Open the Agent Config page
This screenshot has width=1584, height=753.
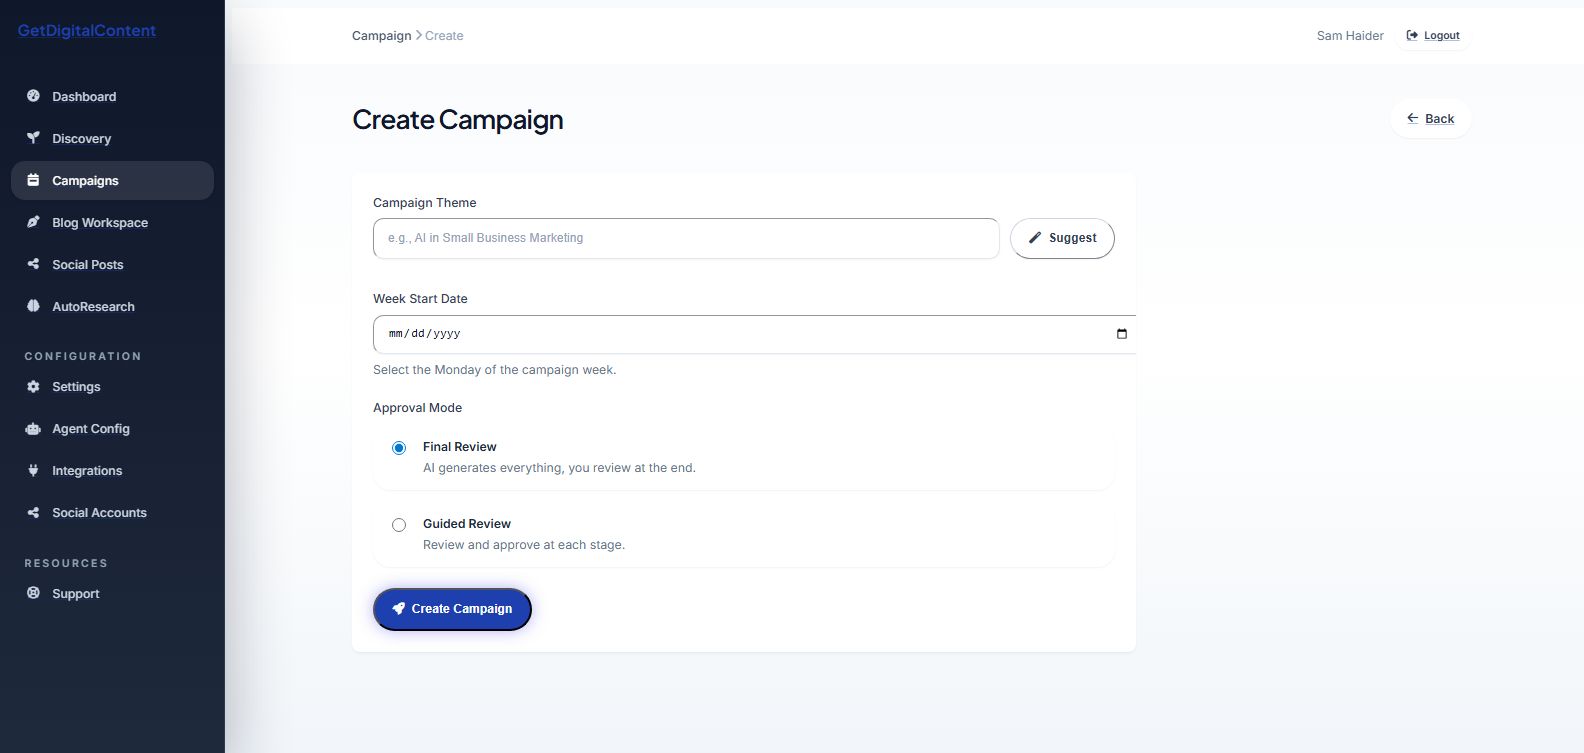(x=112, y=428)
